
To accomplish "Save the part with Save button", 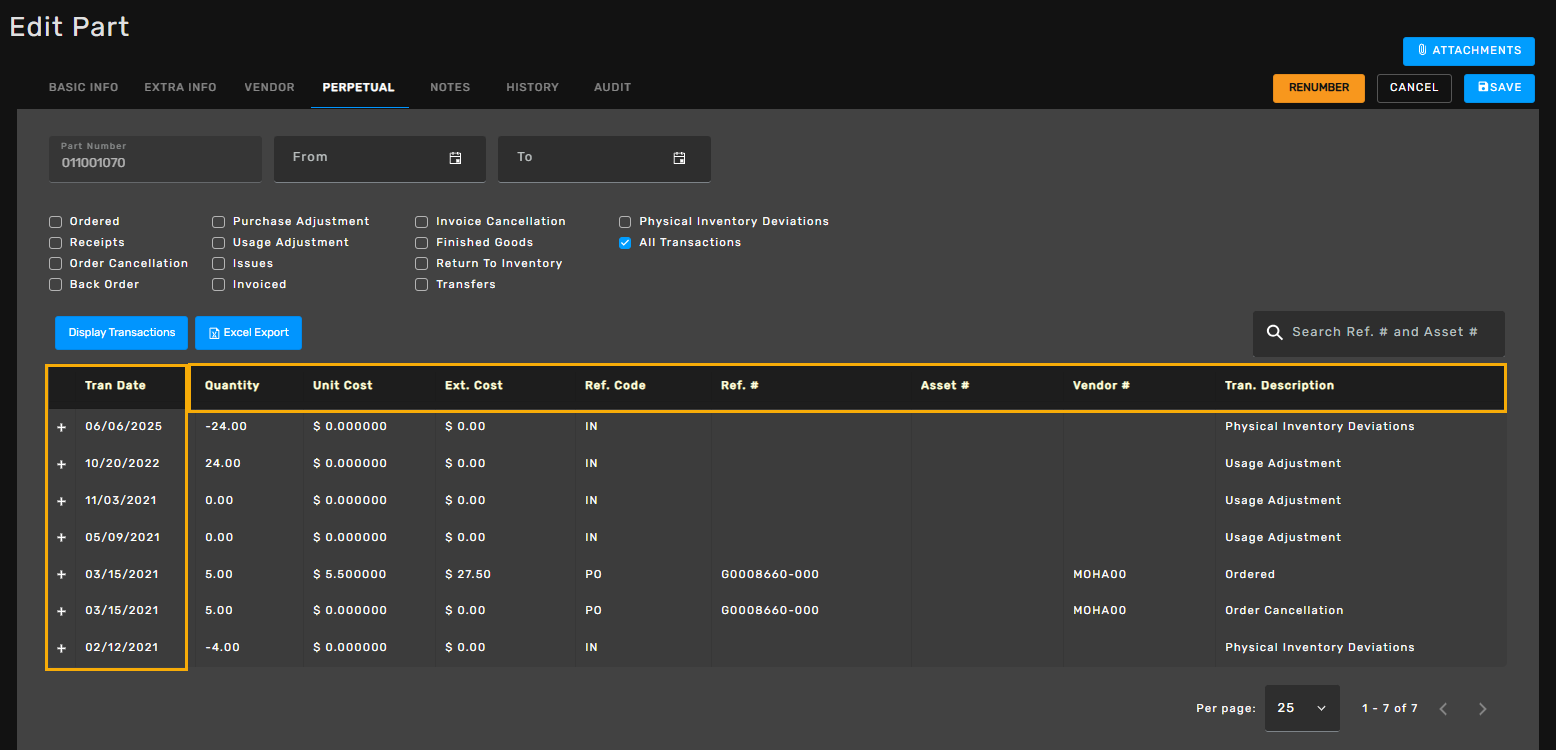I will click(x=1499, y=88).
